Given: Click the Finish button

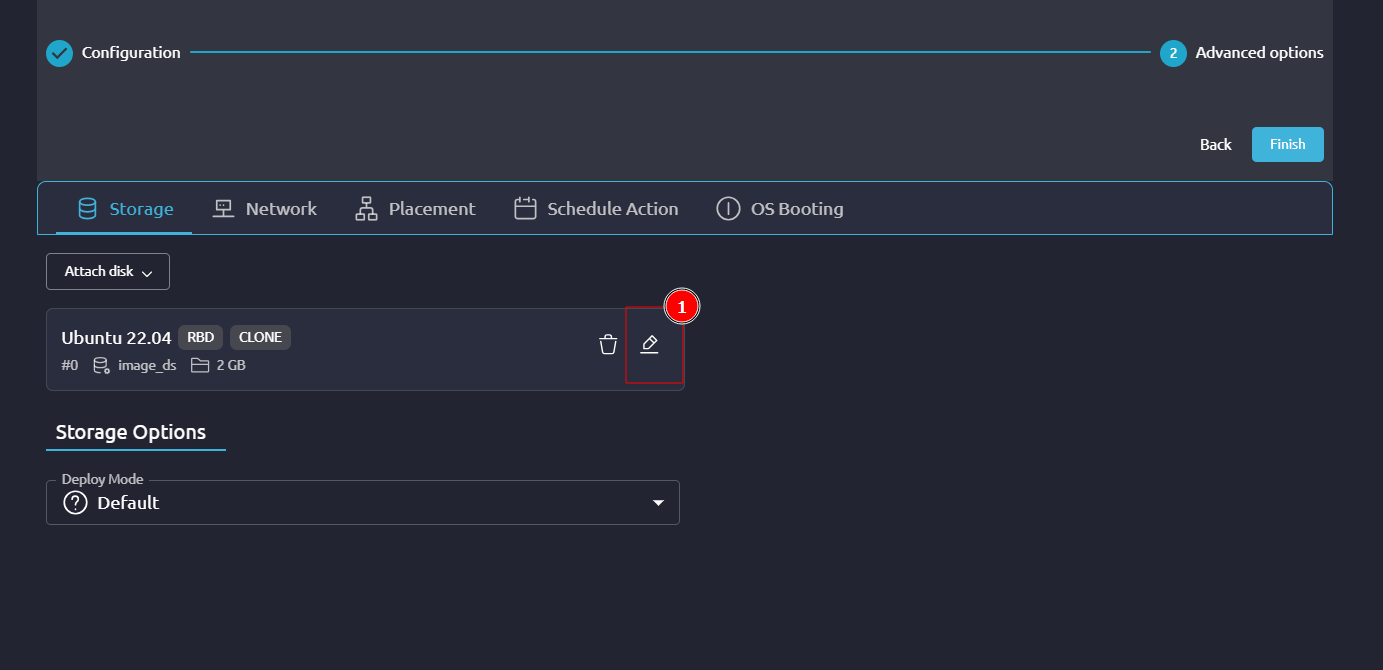Looking at the screenshot, I should 1287,144.
